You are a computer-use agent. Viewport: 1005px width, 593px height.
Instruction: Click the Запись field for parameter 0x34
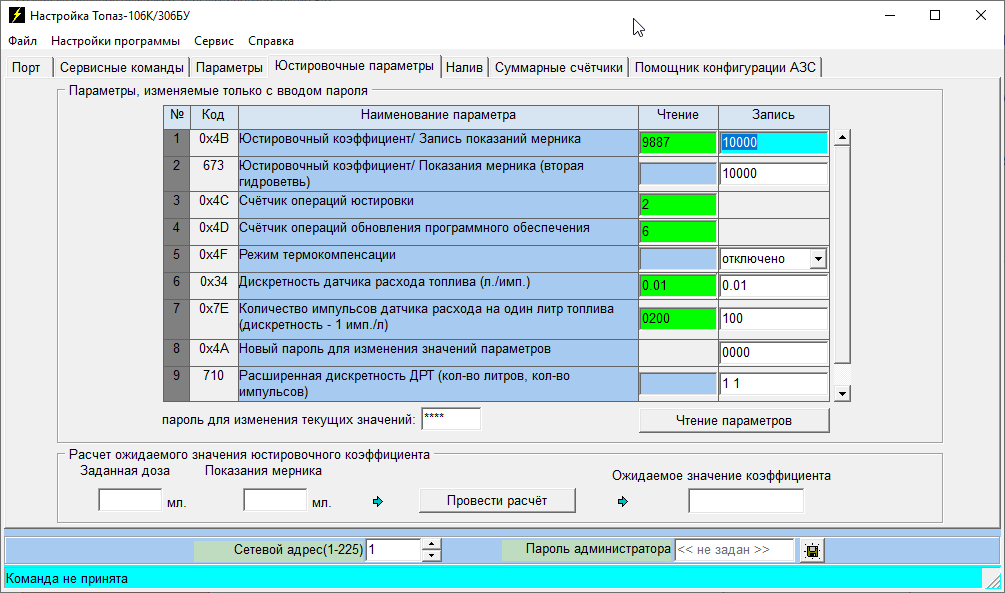tap(774, 286)
